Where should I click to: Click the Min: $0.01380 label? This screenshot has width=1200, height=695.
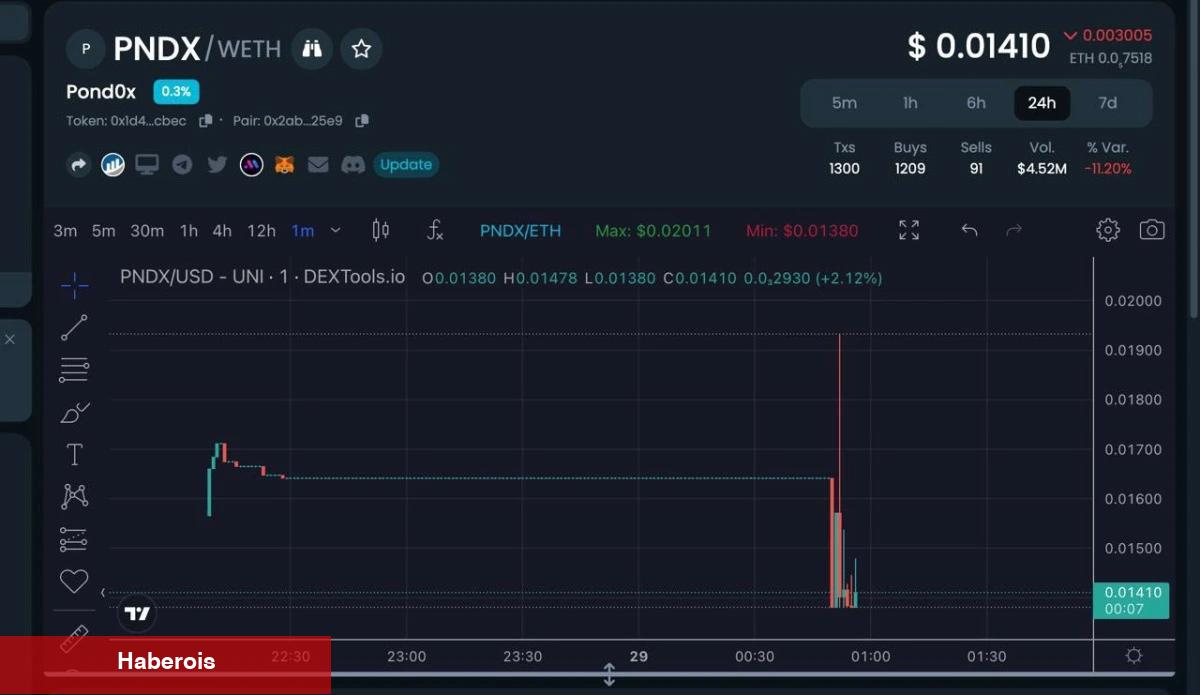[802, 231]
